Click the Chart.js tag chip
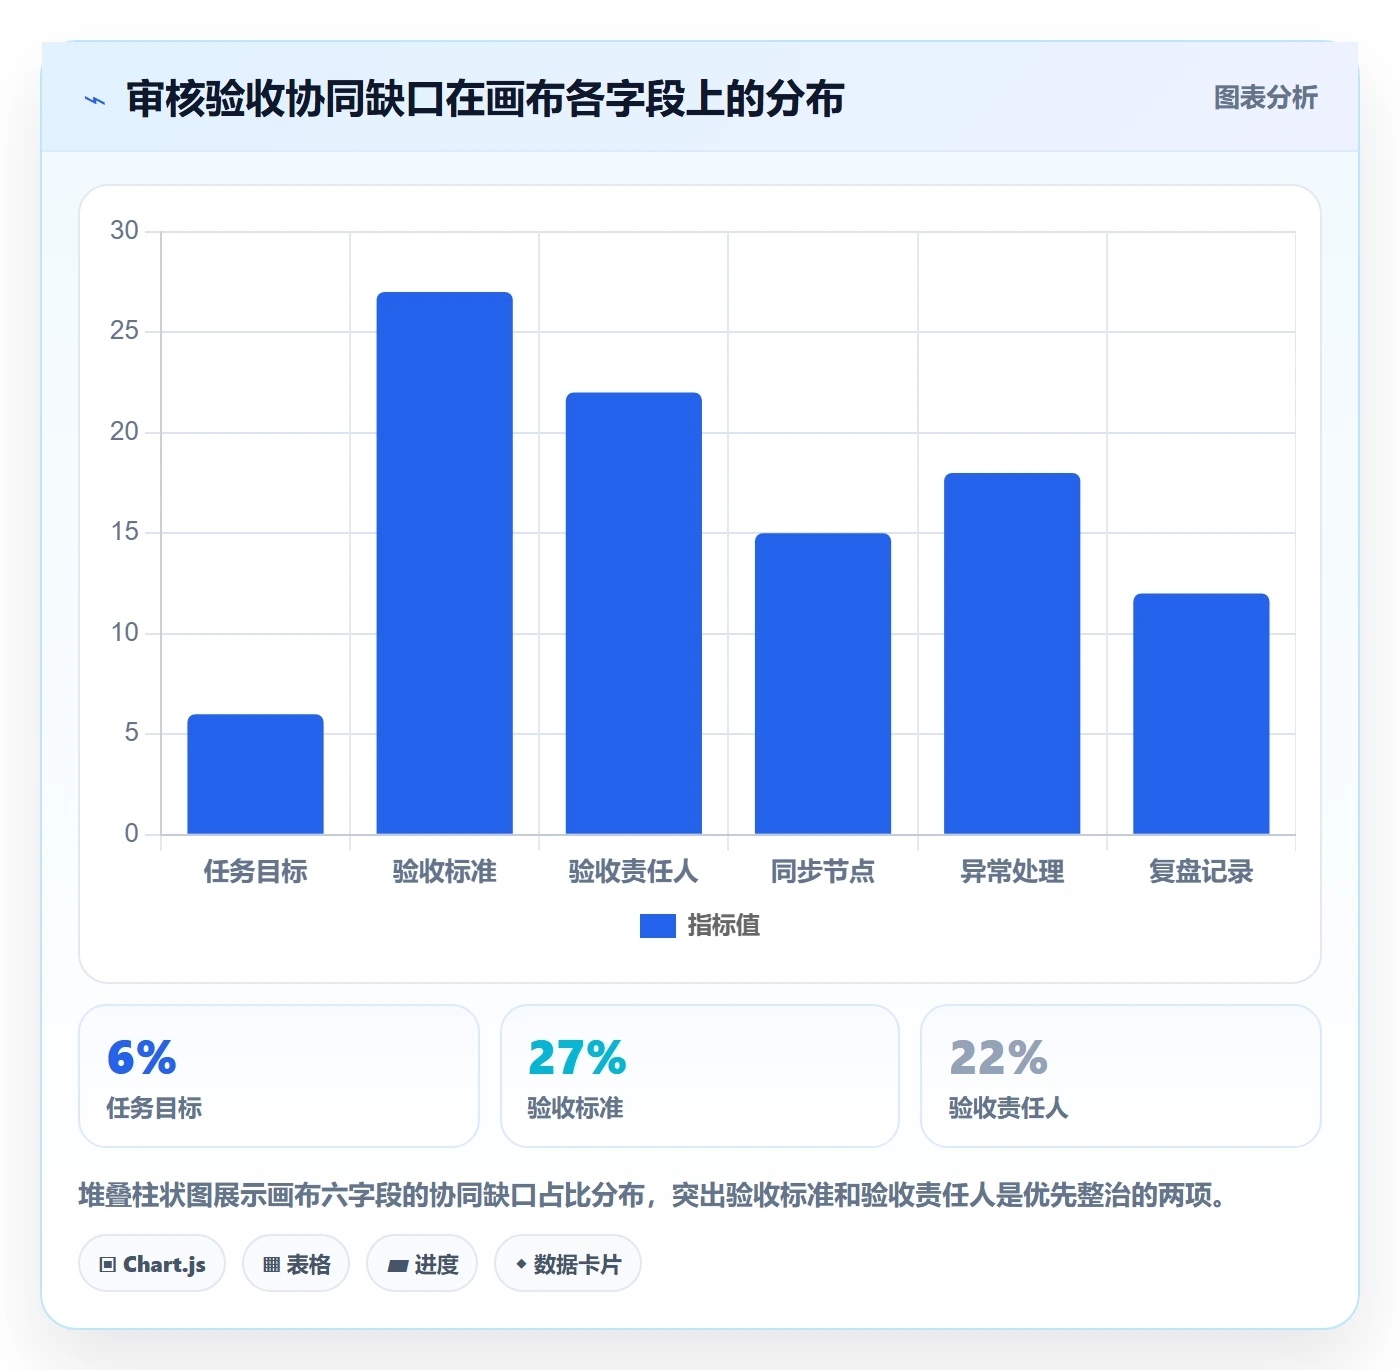 [x=152, y=1264]
